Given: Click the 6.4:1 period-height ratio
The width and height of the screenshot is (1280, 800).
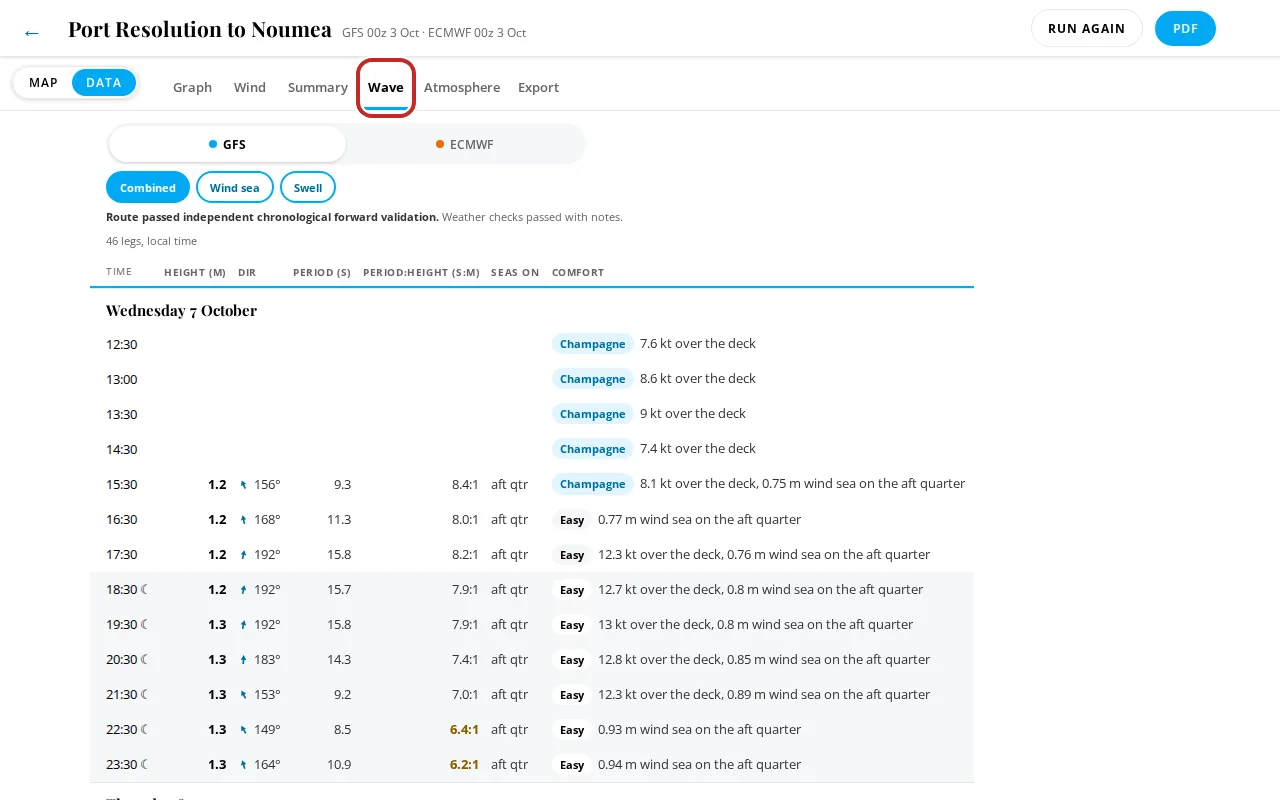Looking at the screenshot, I should point(464,730).
